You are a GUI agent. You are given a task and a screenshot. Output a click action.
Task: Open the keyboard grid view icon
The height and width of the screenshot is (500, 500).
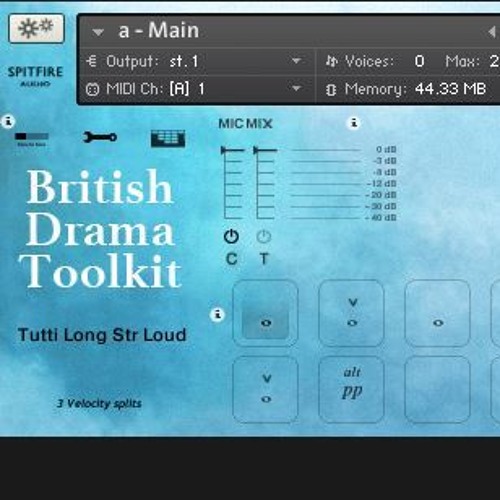[x=168, y=139]
